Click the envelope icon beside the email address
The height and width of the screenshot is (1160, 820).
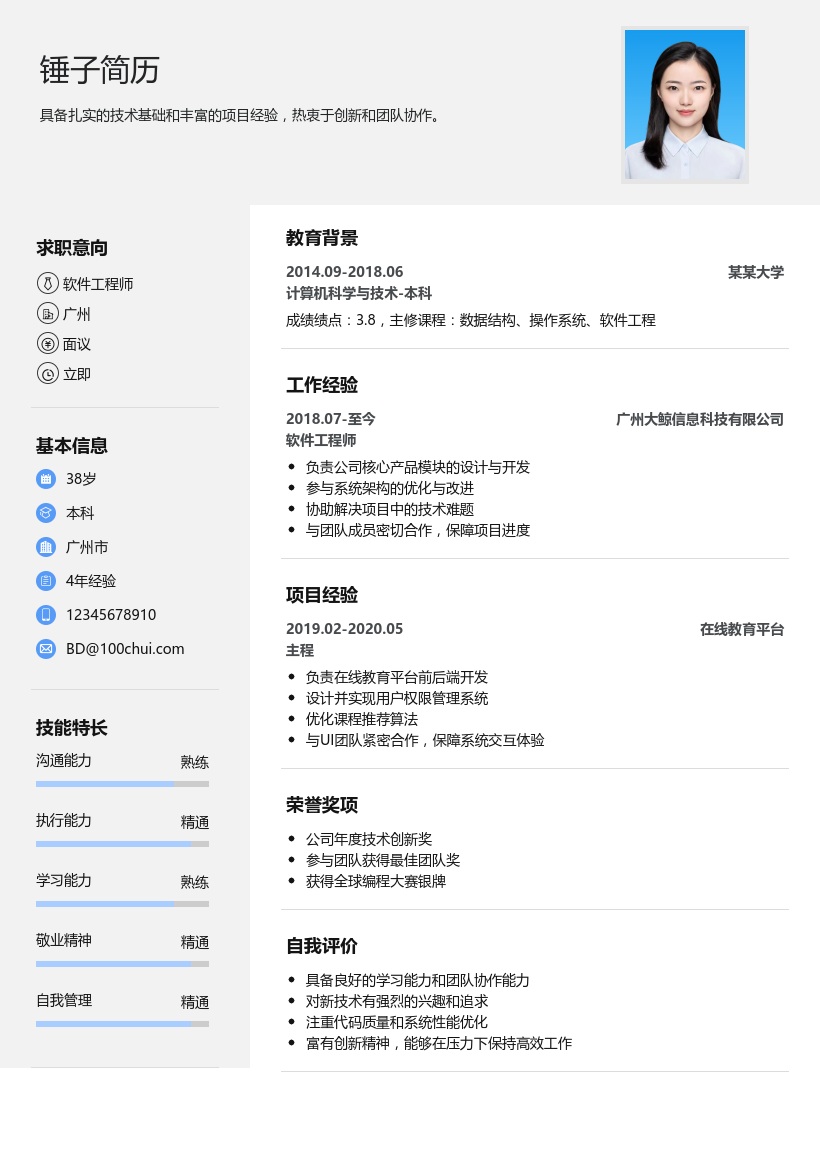click(x=46, y=649)
